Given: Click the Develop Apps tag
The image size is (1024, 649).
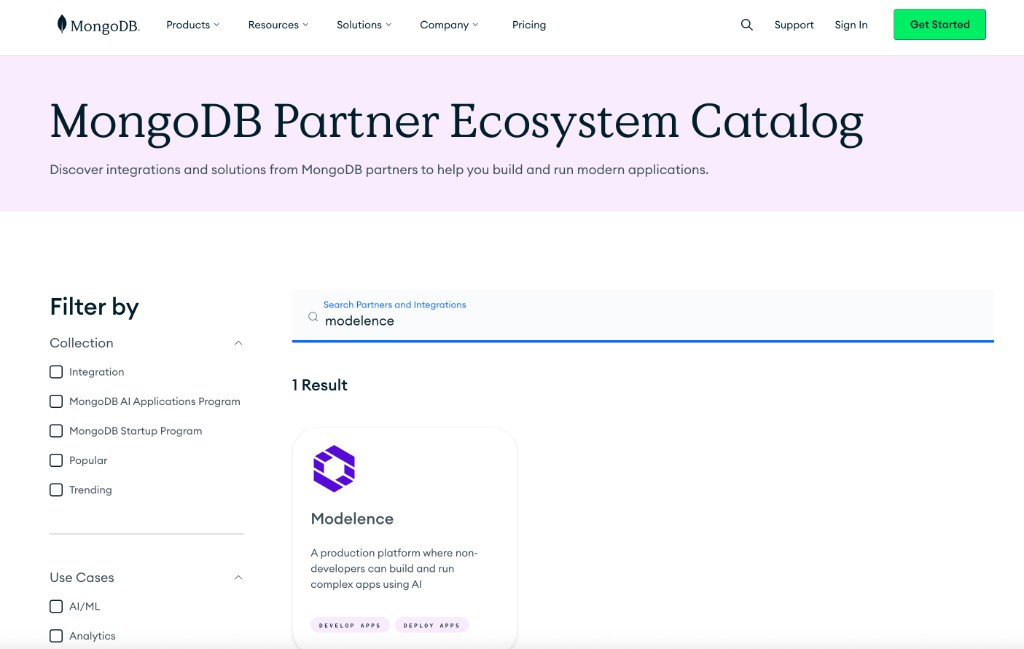Looking at the screenshot, I should tap(349, 625).
